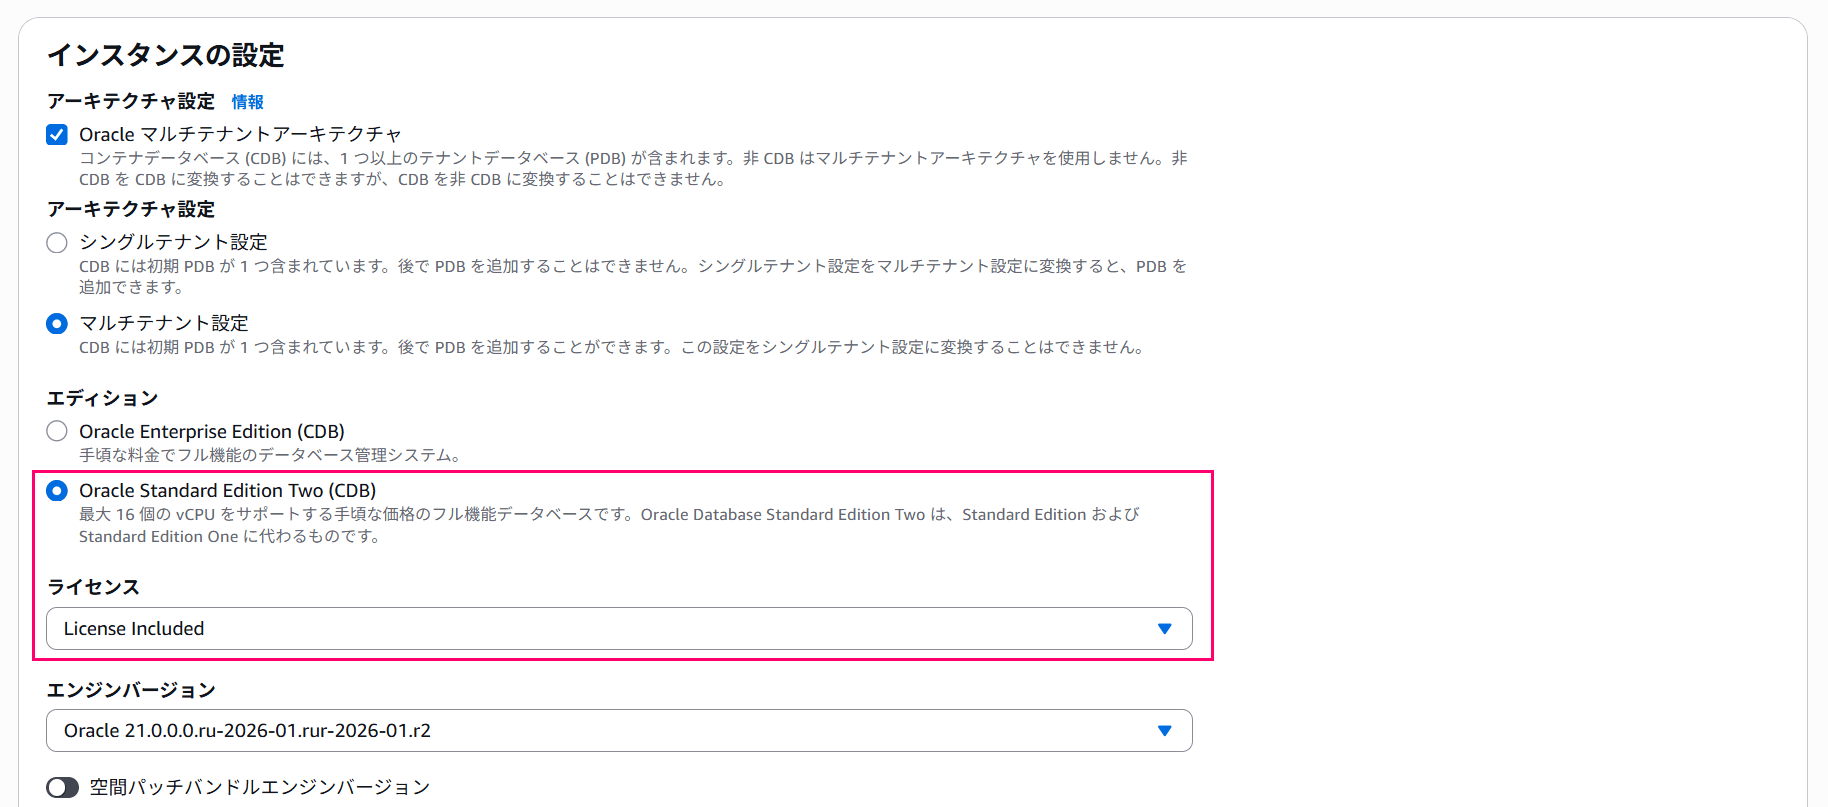
Task: Click the エンジンバージョン field label
Action: point(131,690)
